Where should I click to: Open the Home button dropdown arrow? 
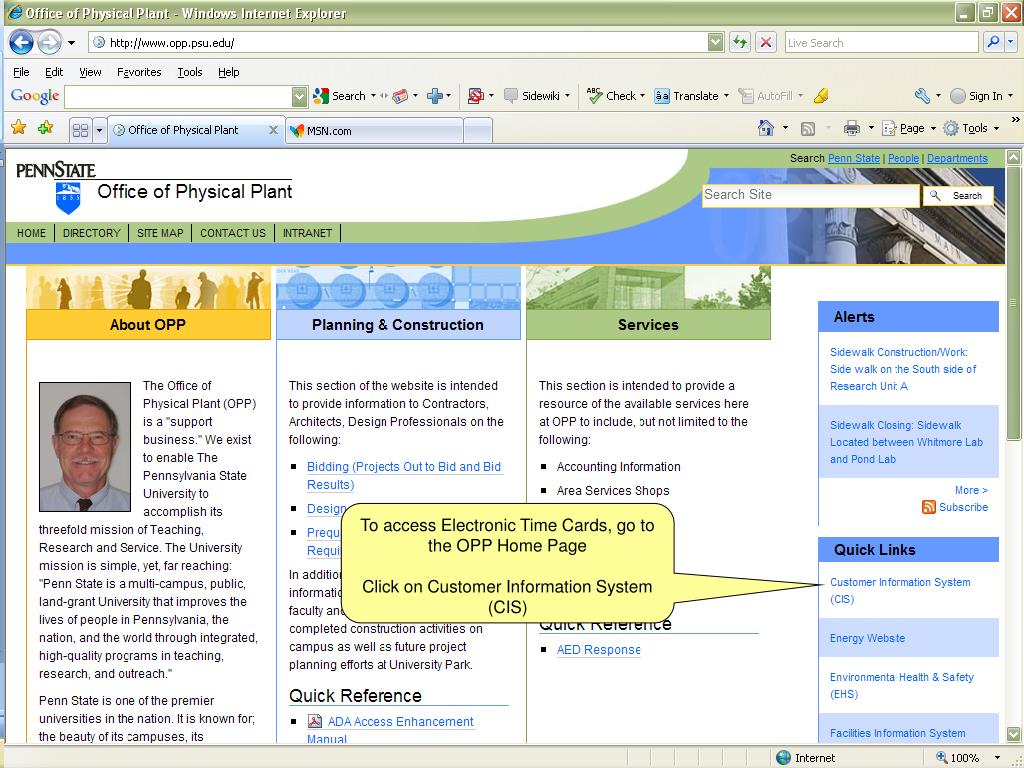tap(785, 128)
